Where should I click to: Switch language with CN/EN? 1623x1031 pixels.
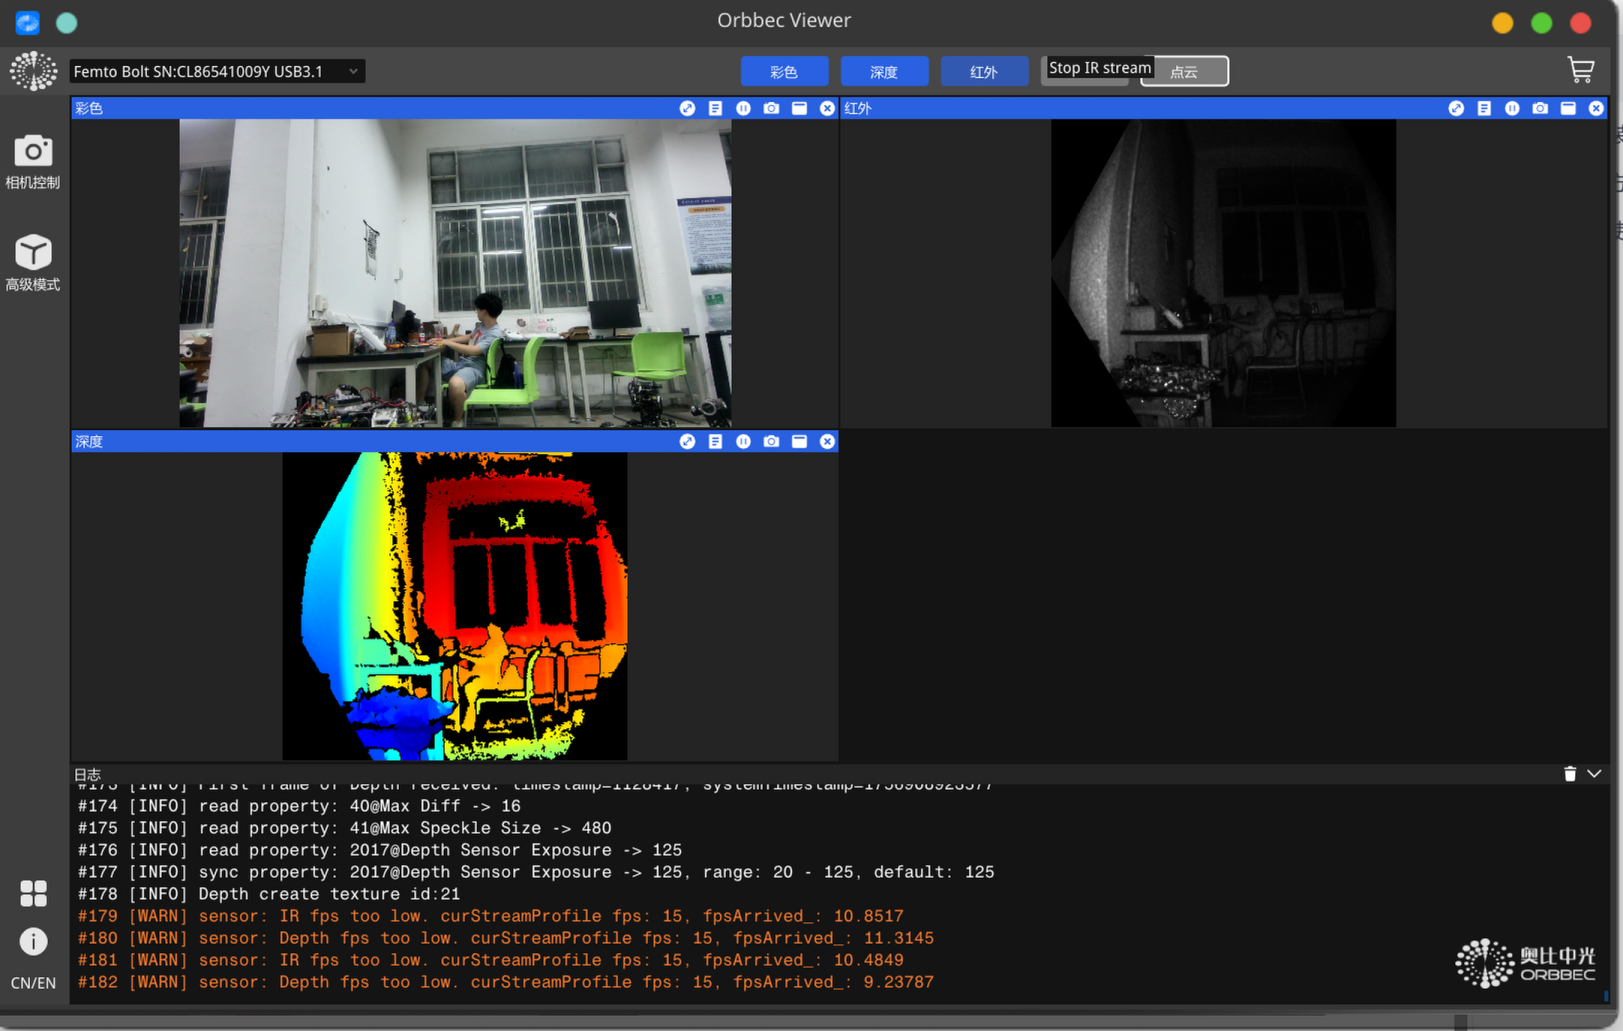pyautogui.click(x=33, y=983)
